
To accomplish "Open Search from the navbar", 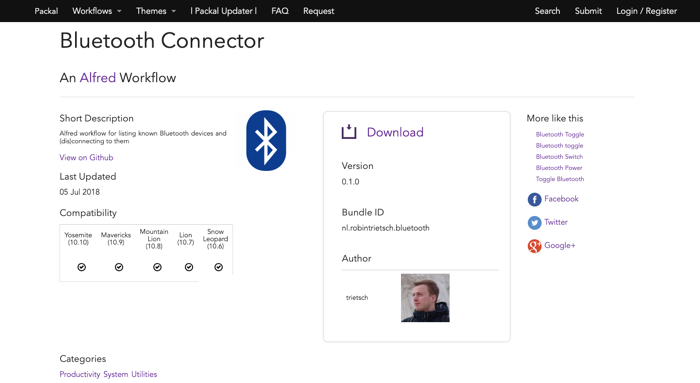I will click(x=547, y=11).
